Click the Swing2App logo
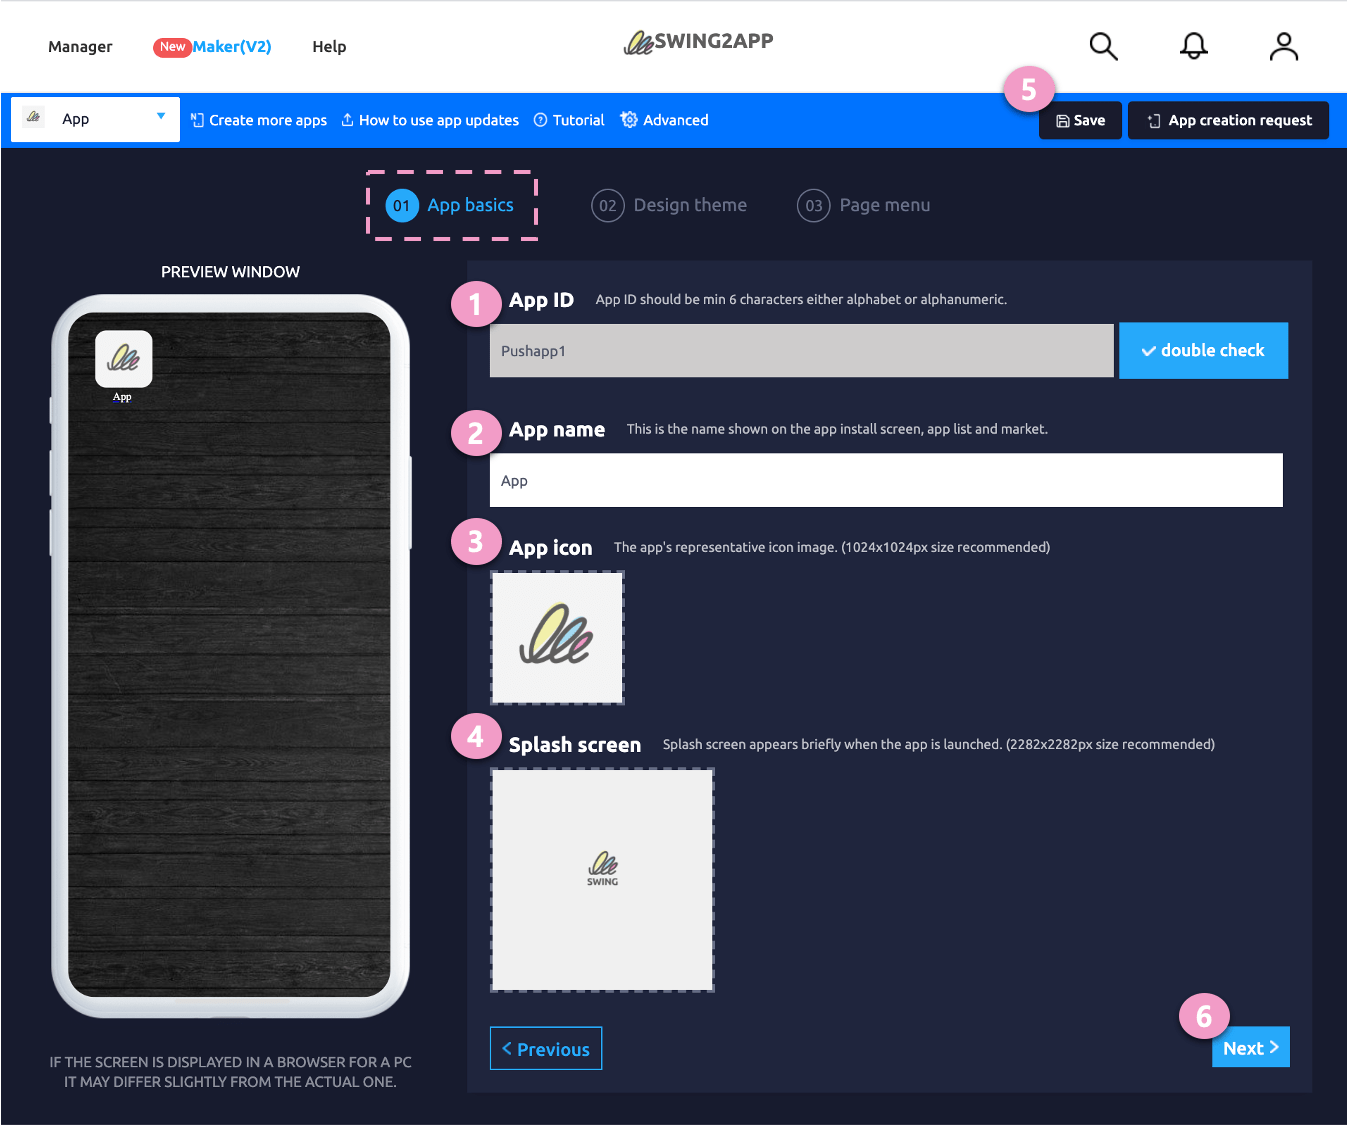This screenshot has width=1347, height=1125. click(699, 42)
